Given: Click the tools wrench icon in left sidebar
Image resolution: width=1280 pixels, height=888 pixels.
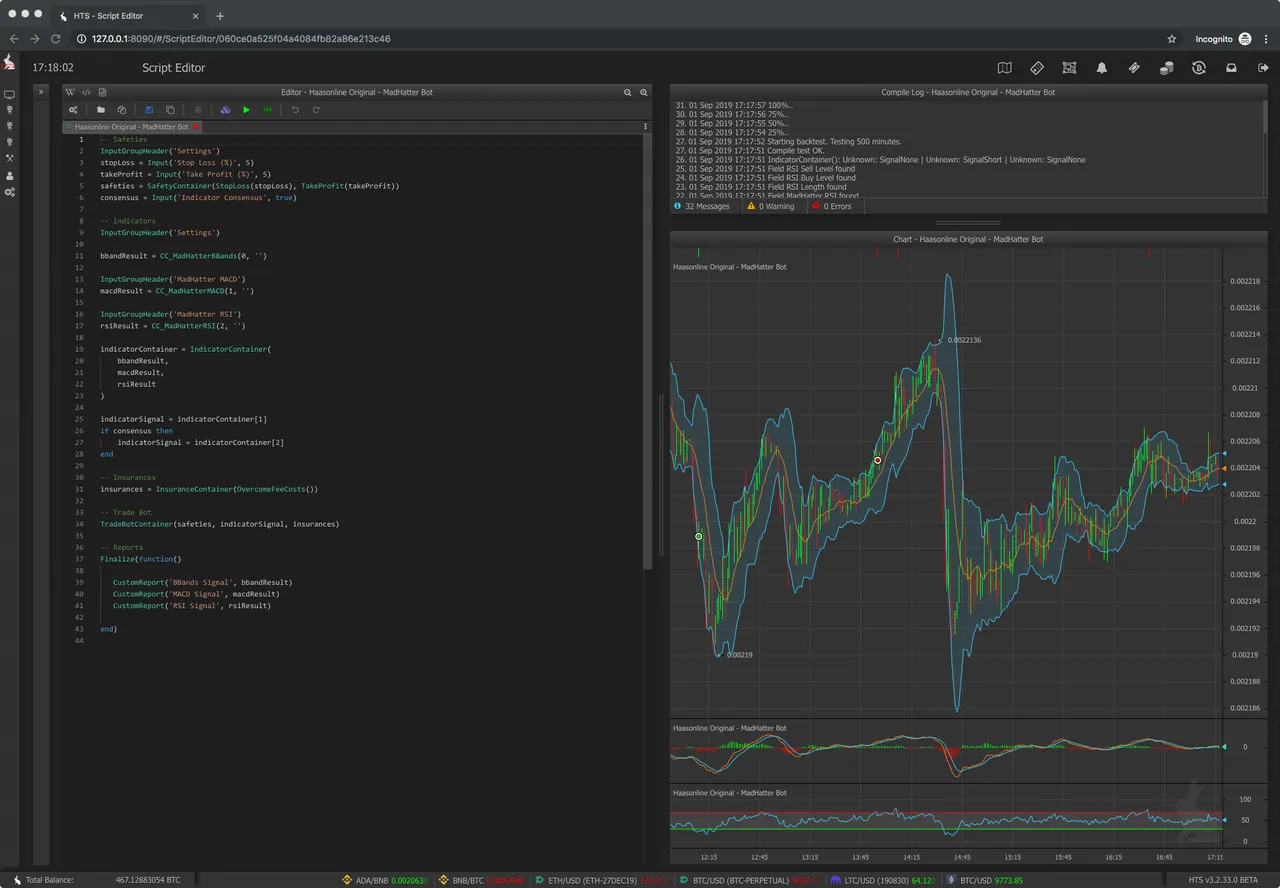Looking at the screenshot, I should pyautogui.click(x=9, y=158).
